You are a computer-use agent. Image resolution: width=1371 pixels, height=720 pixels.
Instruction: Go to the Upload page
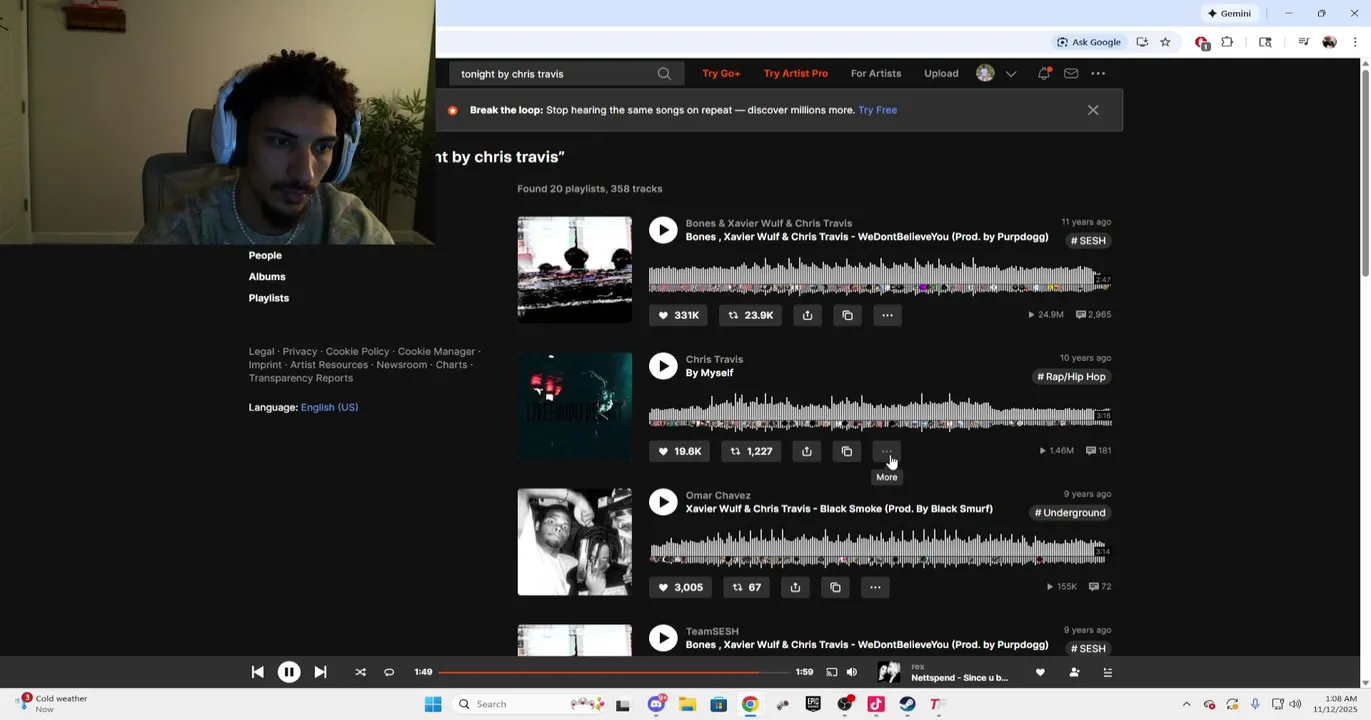(x=941, y=73)
